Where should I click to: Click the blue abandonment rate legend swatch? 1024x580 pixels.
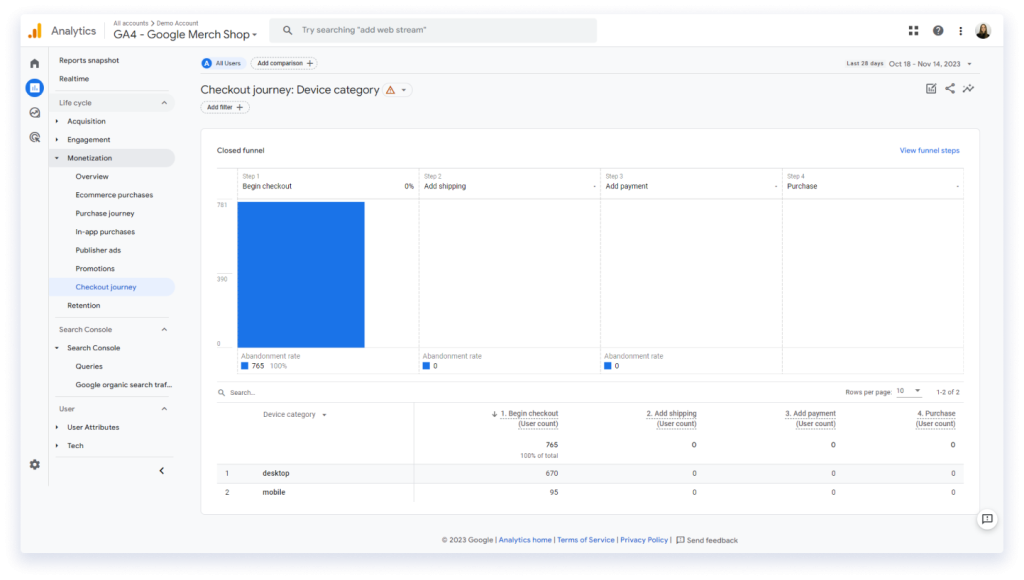pyautogui.click(x=243, y=367)
